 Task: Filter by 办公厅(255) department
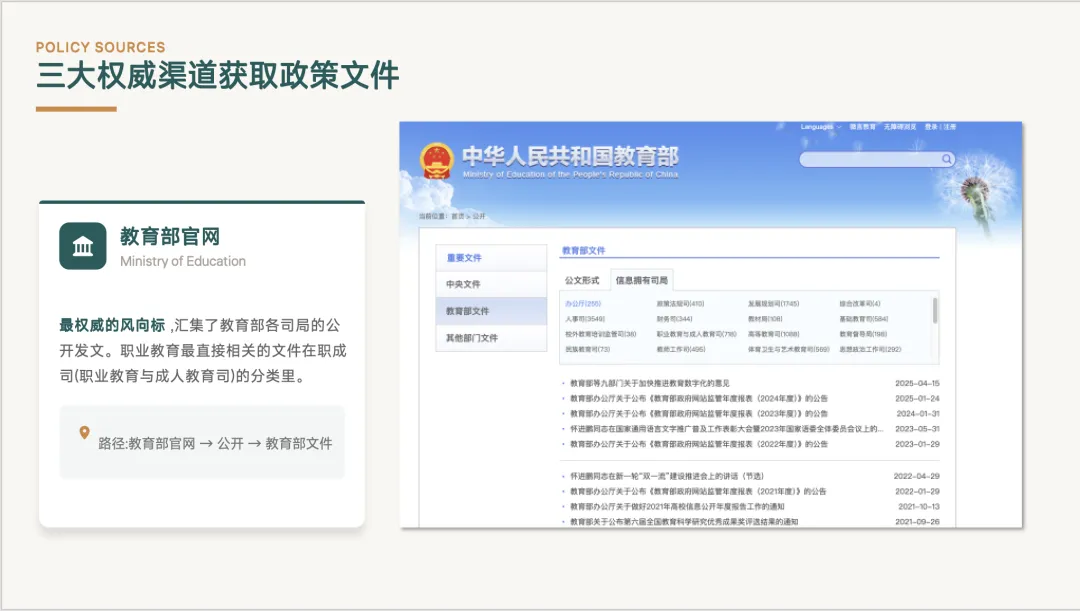coord(583,304)
